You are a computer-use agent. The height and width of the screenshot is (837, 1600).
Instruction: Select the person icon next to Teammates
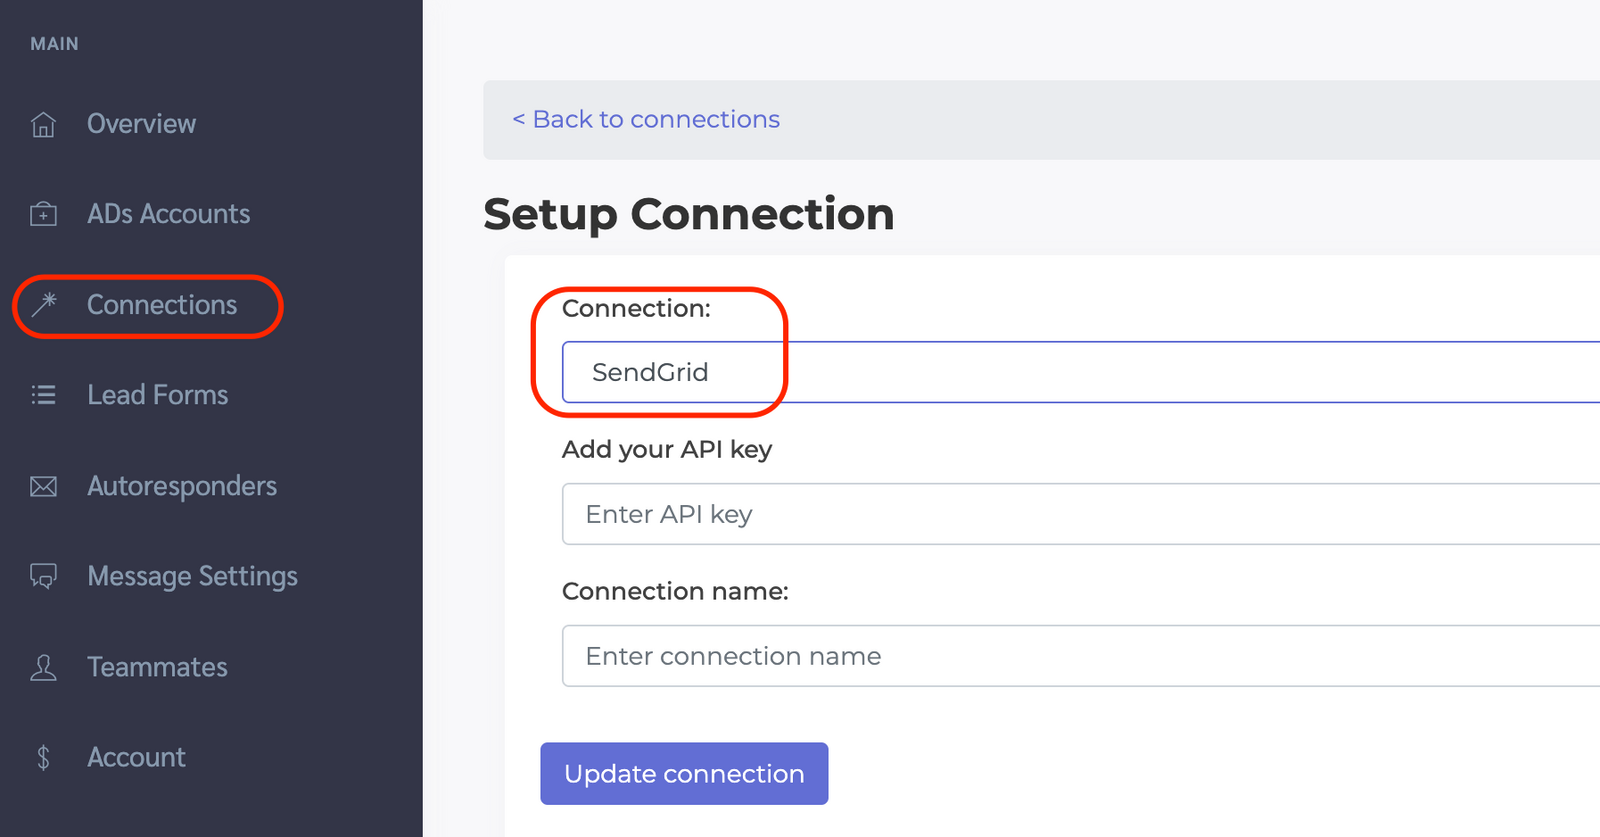point(43,667)
